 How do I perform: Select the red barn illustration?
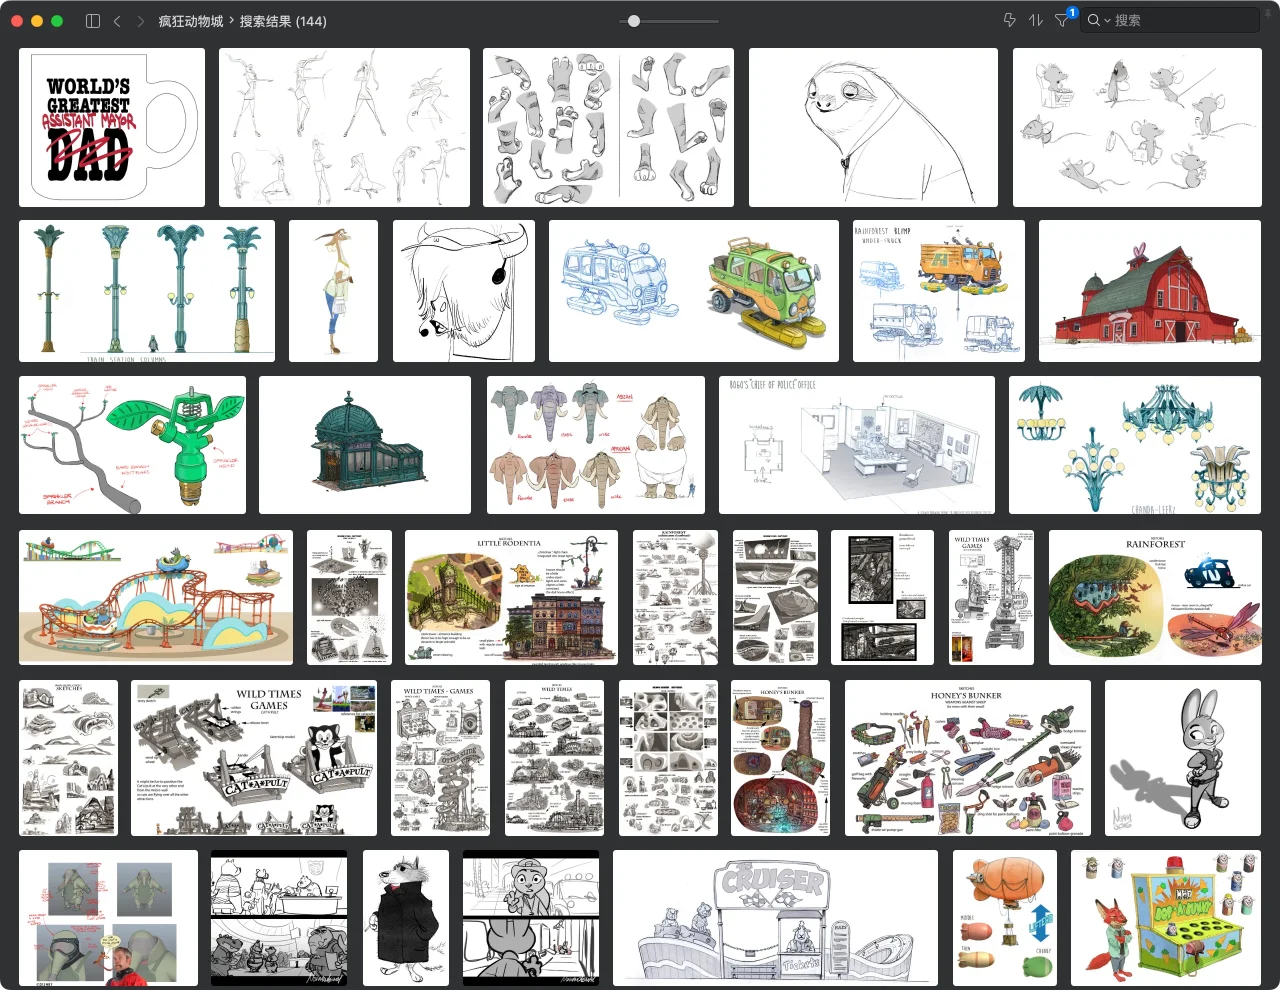tap(1150, 291)
